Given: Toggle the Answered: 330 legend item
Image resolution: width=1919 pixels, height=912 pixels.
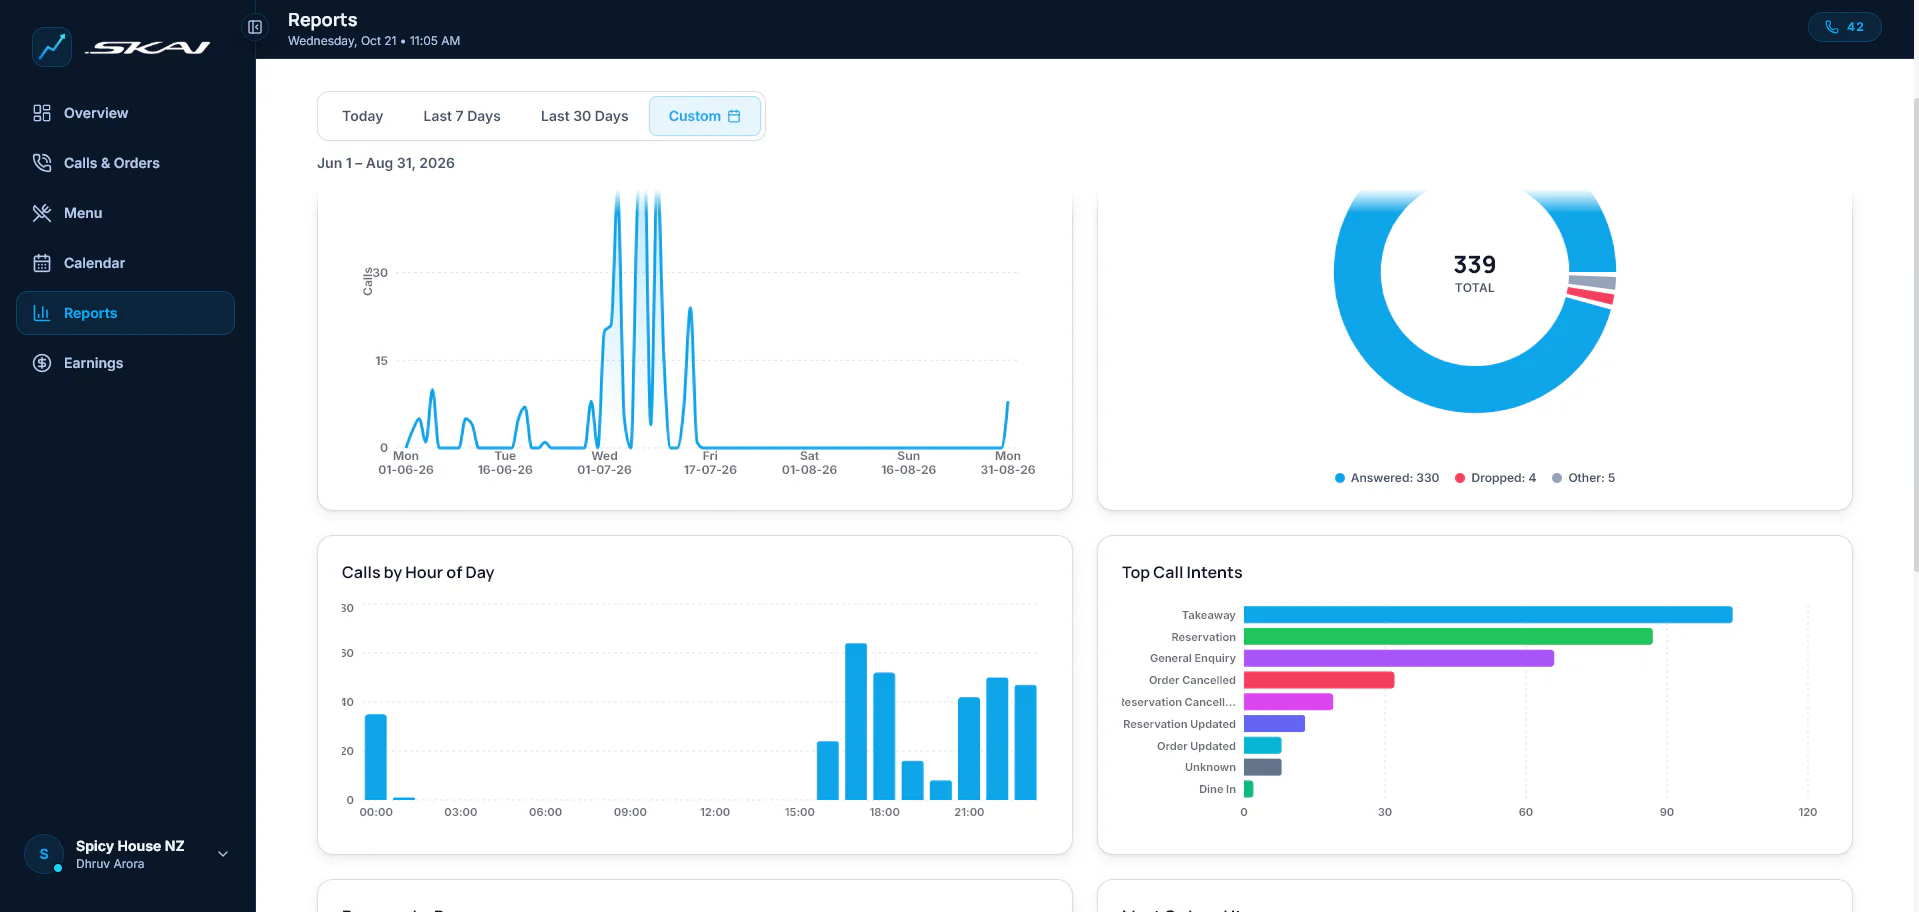Looking at the screenshot, I should pos(1386,478).
